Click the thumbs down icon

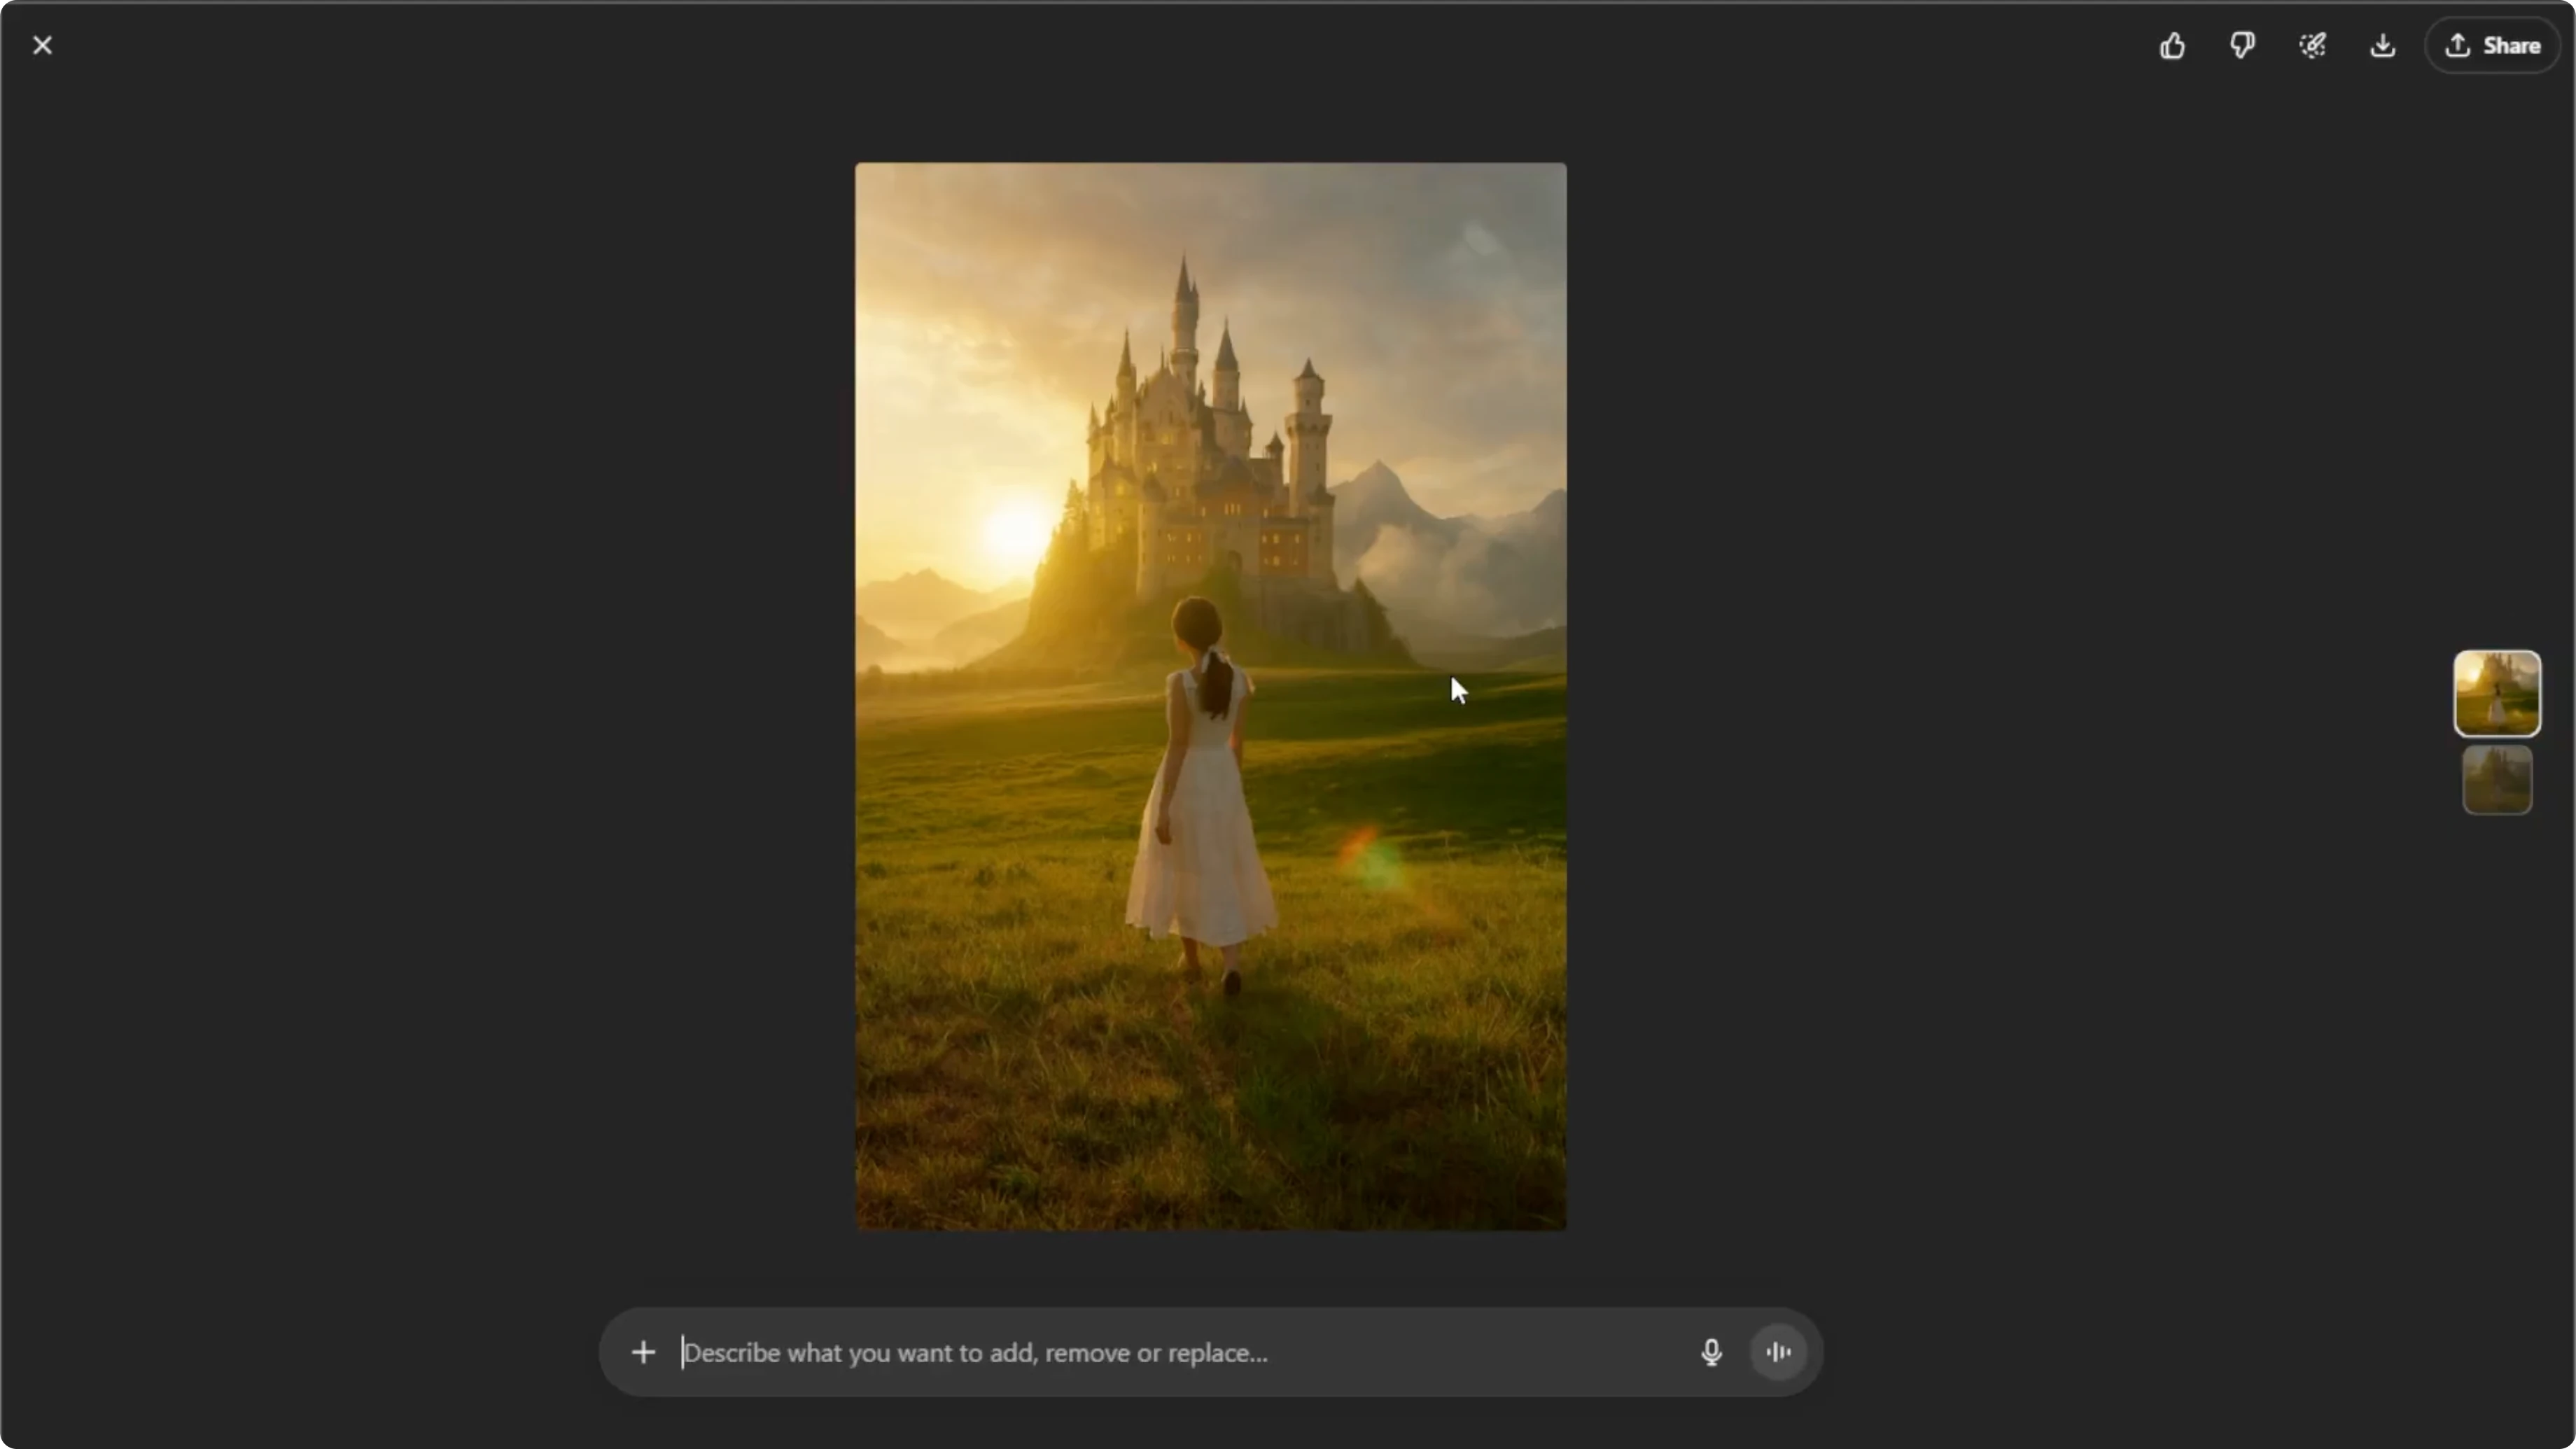click(x=2242, y=45)
